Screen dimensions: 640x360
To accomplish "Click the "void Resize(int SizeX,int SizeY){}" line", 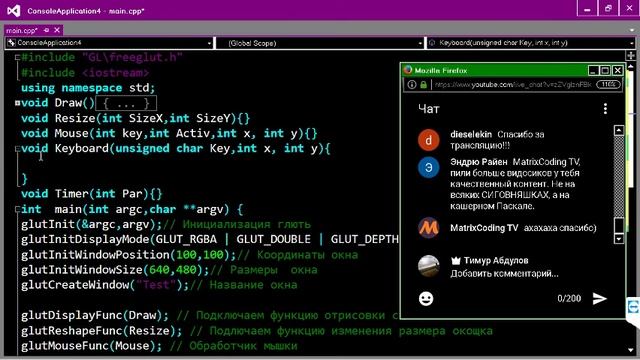I will point(136,118).
